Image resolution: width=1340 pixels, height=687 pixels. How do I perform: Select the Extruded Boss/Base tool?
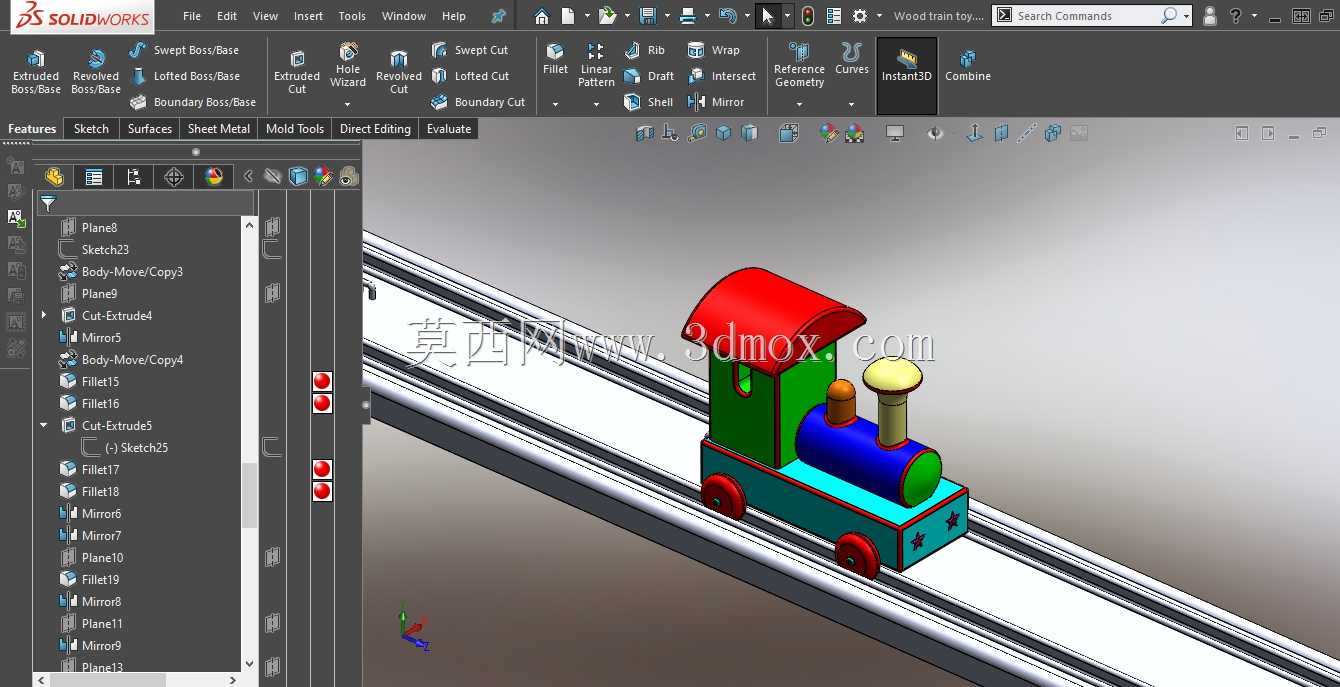click(36, 72)
